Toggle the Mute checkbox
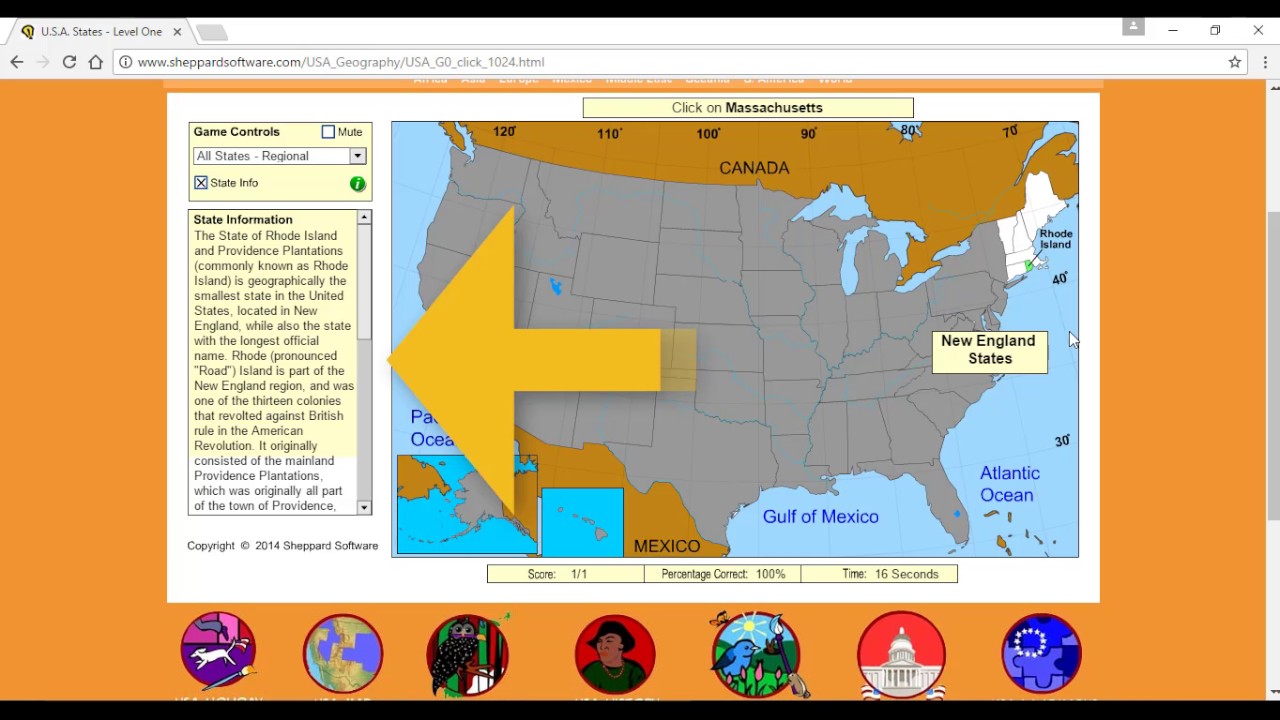The height and width of the screenshot is (720, 1280). pyautogui.click(x=328, y=132)
